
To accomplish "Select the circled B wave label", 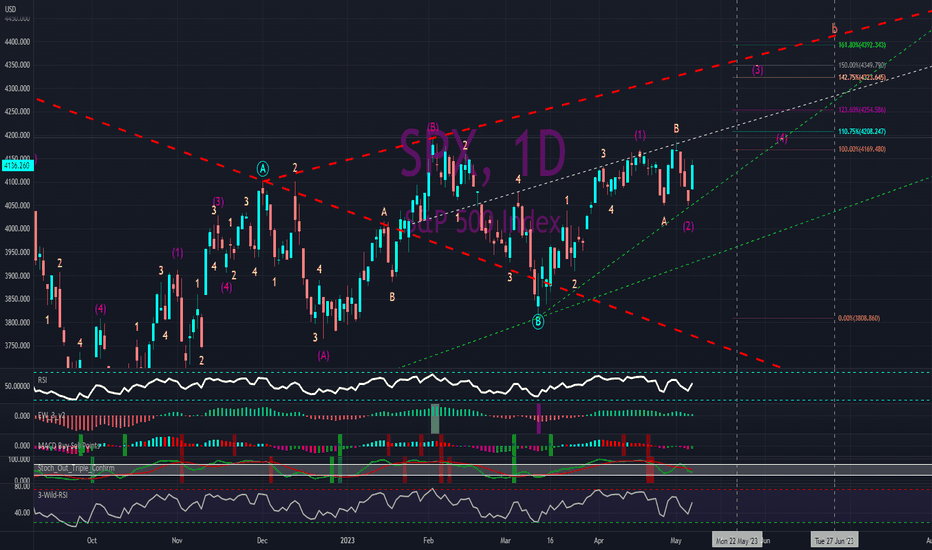I will coord(538,322).
